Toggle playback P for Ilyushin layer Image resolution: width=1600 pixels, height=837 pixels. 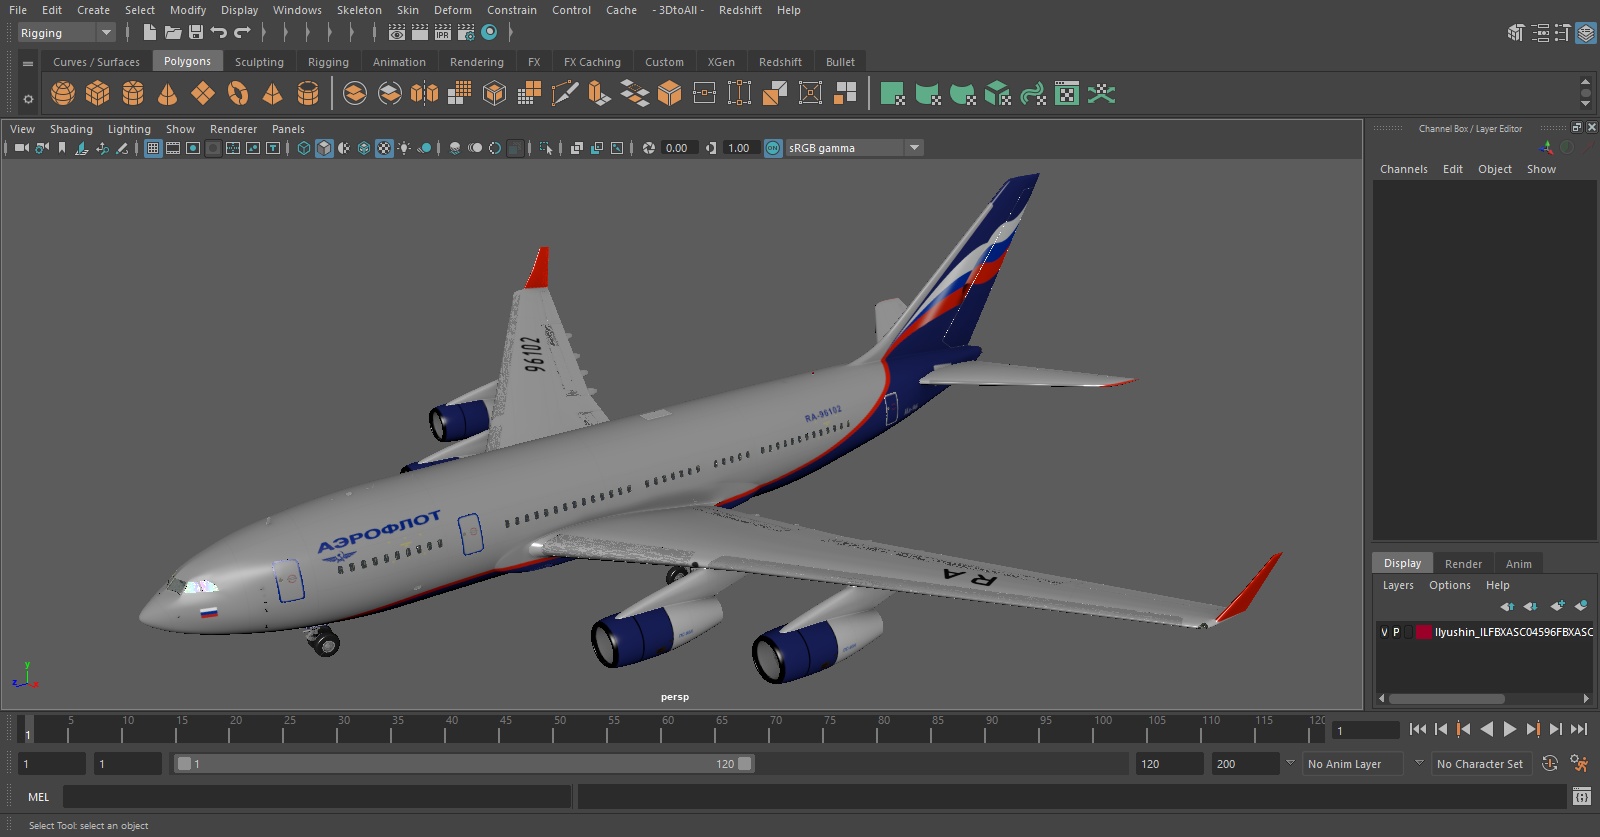pos(1396,632)
